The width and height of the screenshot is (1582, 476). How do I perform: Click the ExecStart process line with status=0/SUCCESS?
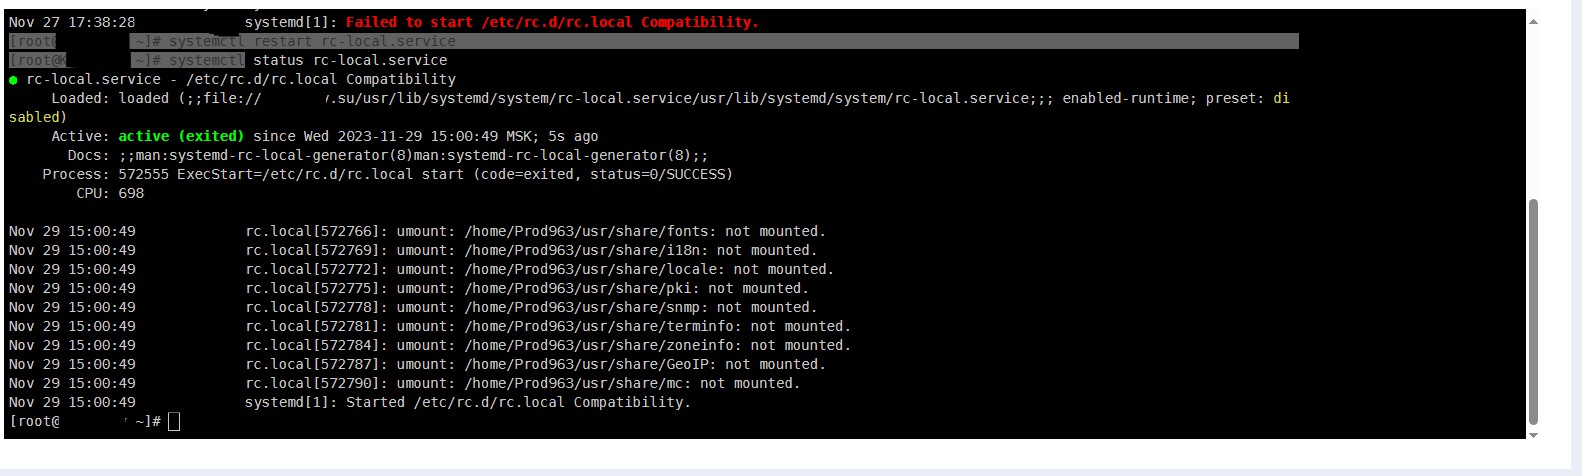coord(425,174)
